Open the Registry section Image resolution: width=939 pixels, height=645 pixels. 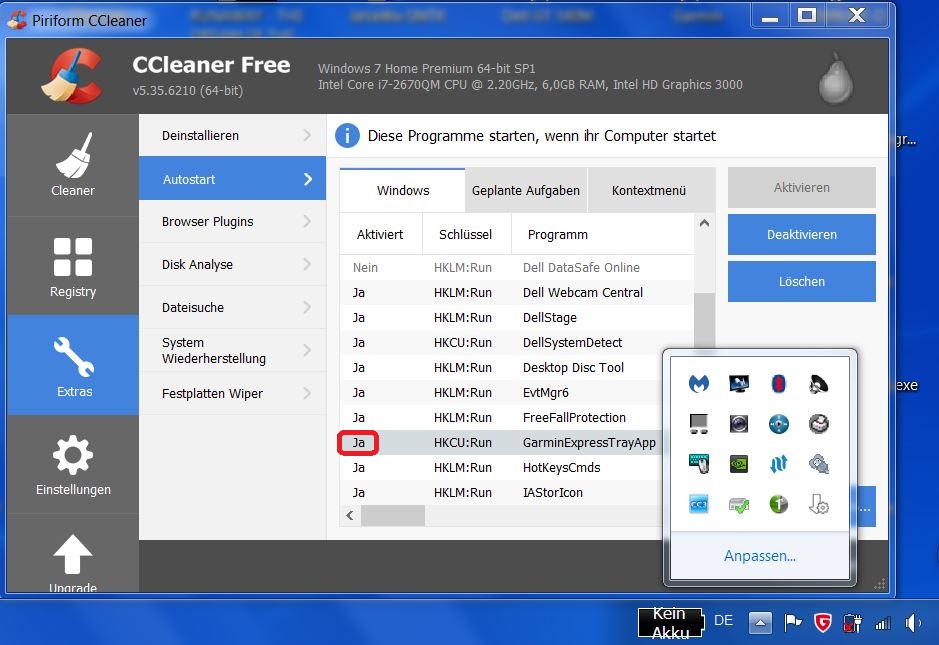click(x=73, y=266)
